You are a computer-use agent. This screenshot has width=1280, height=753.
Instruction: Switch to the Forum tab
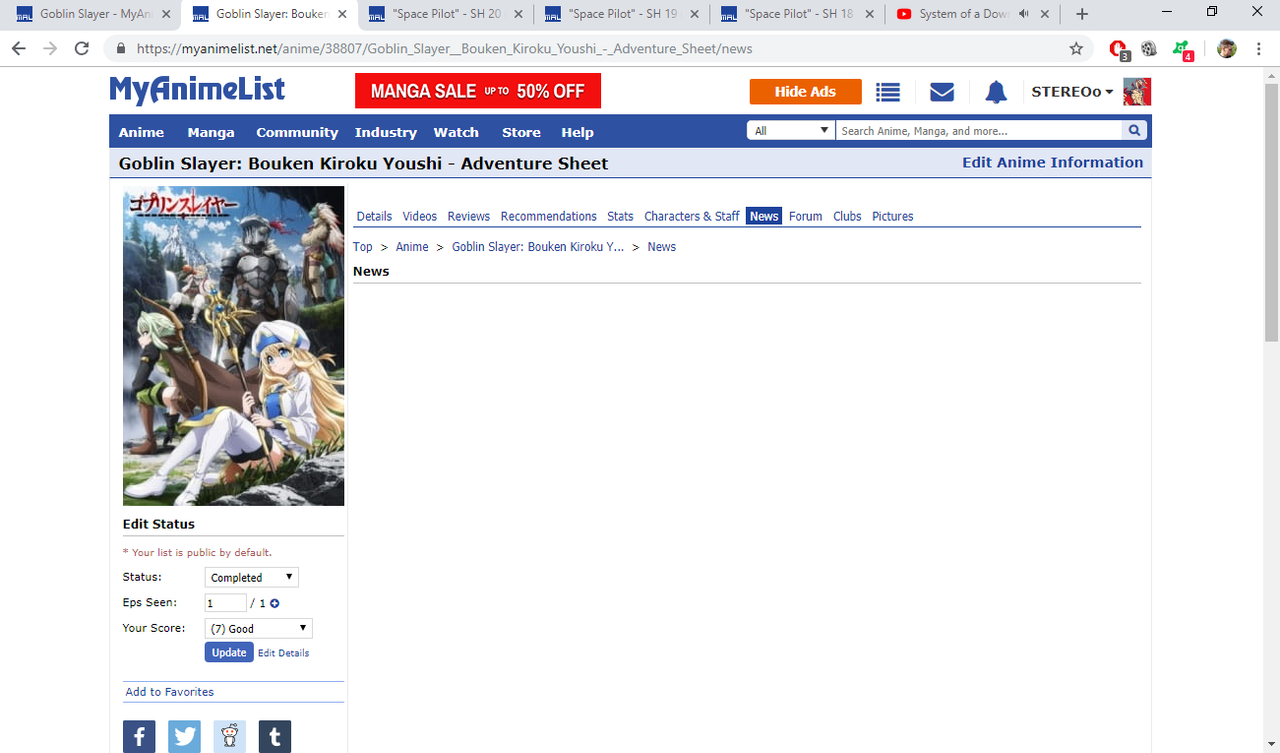point(805,216)
